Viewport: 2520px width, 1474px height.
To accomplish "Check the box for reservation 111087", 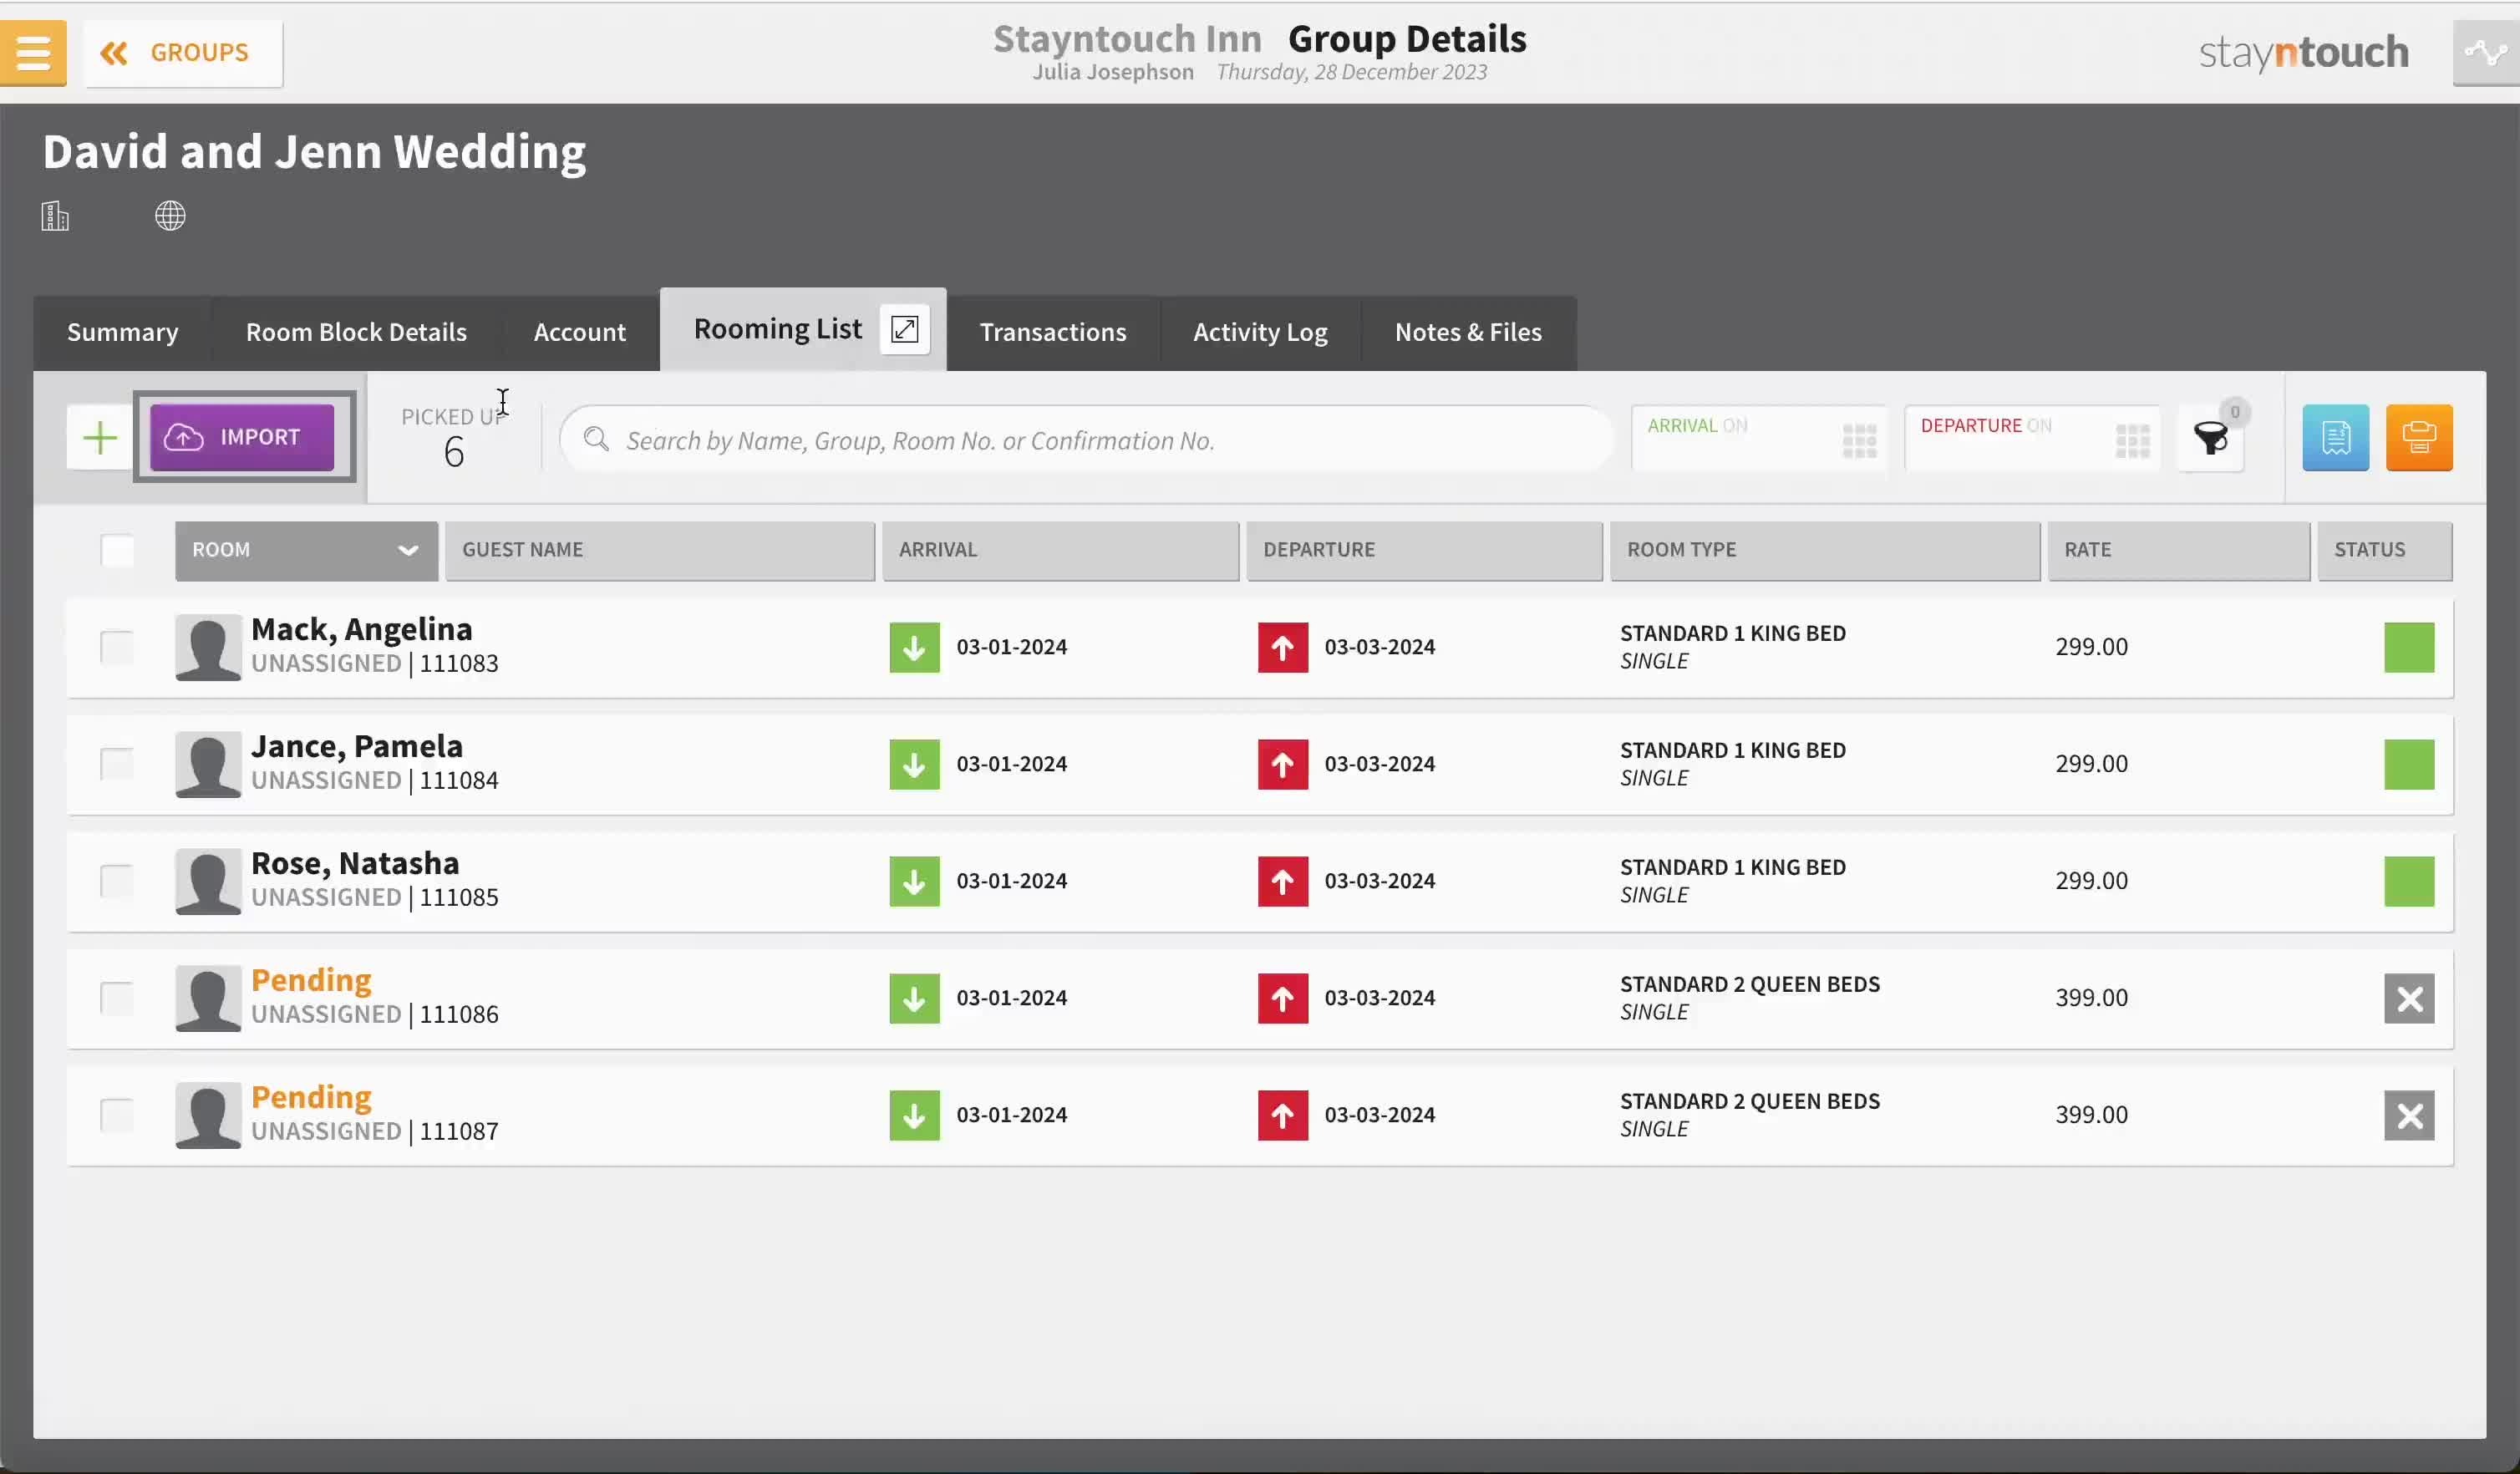I will pos(117,1115).
